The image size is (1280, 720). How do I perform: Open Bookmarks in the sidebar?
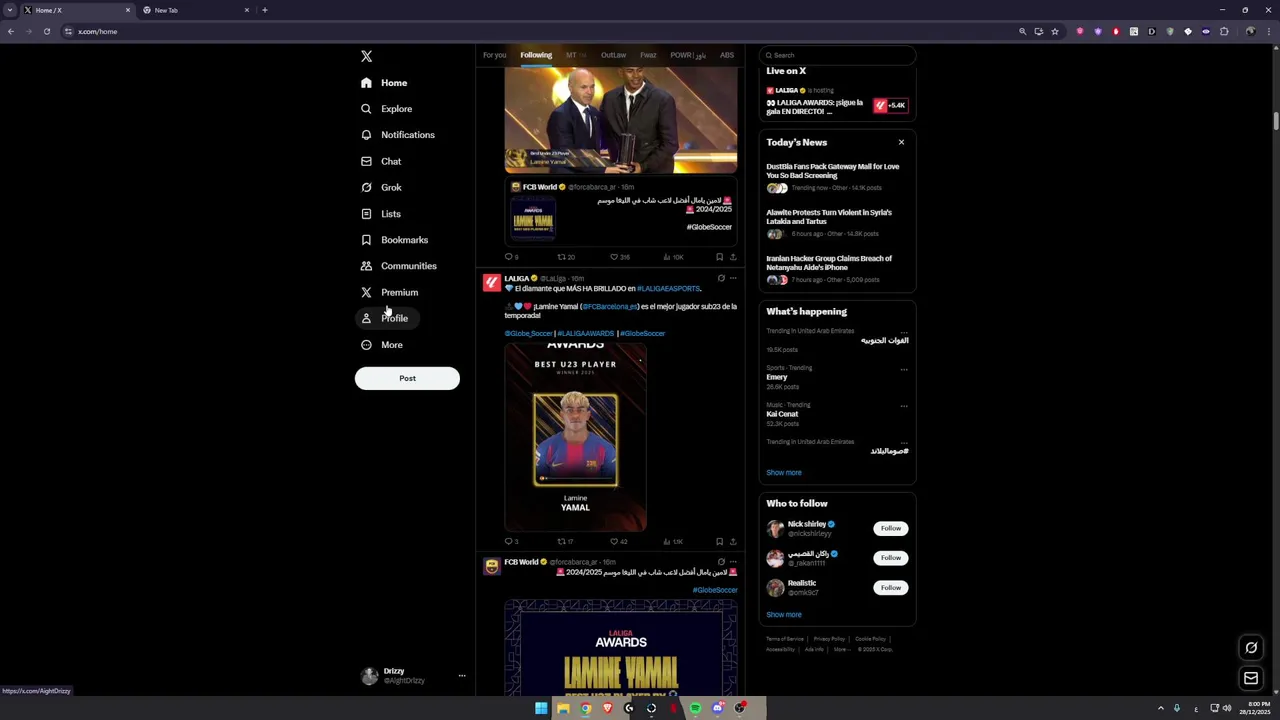point(394,240)
